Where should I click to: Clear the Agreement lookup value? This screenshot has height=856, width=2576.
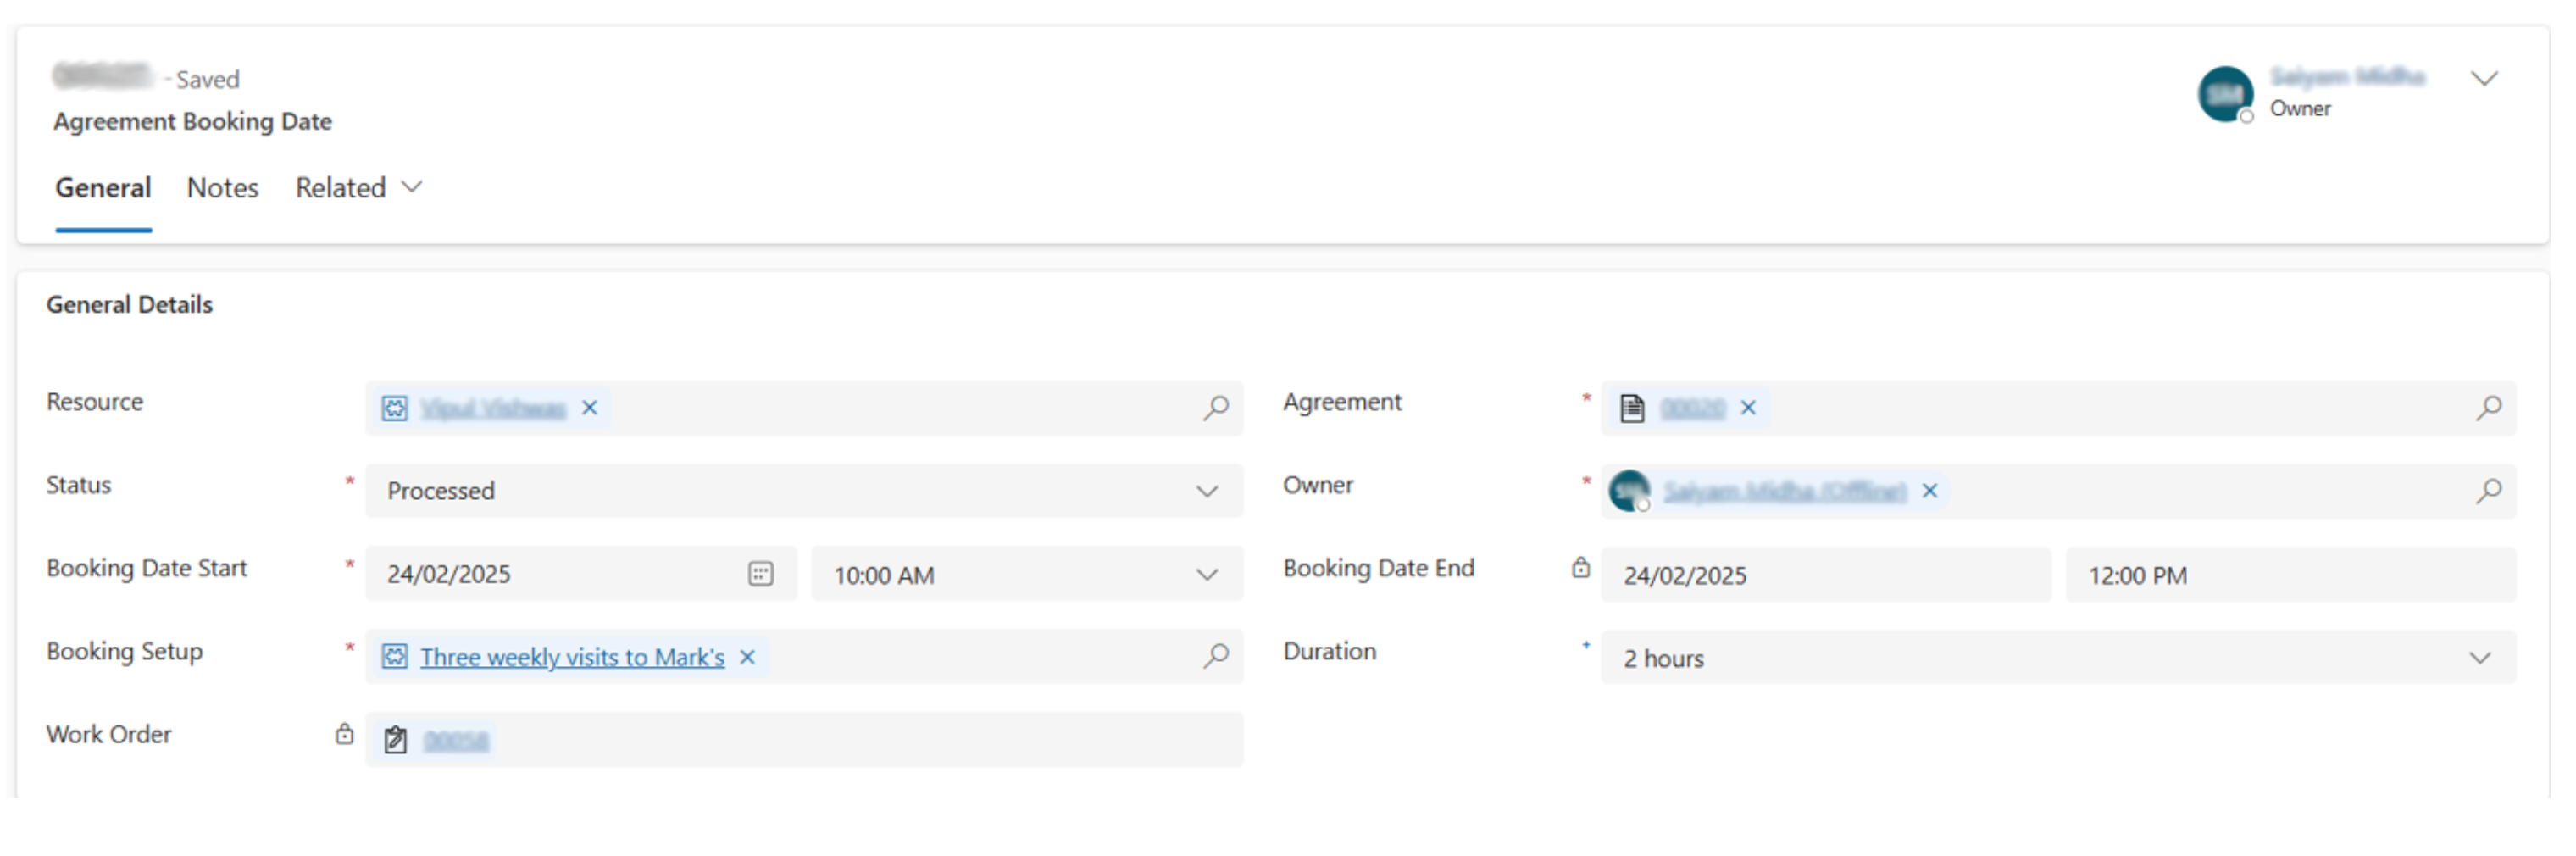1748,408
